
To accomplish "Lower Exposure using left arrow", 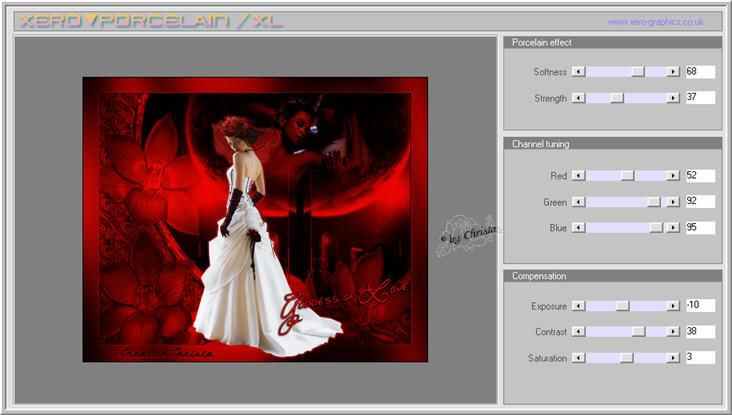I will pos(578,306).
